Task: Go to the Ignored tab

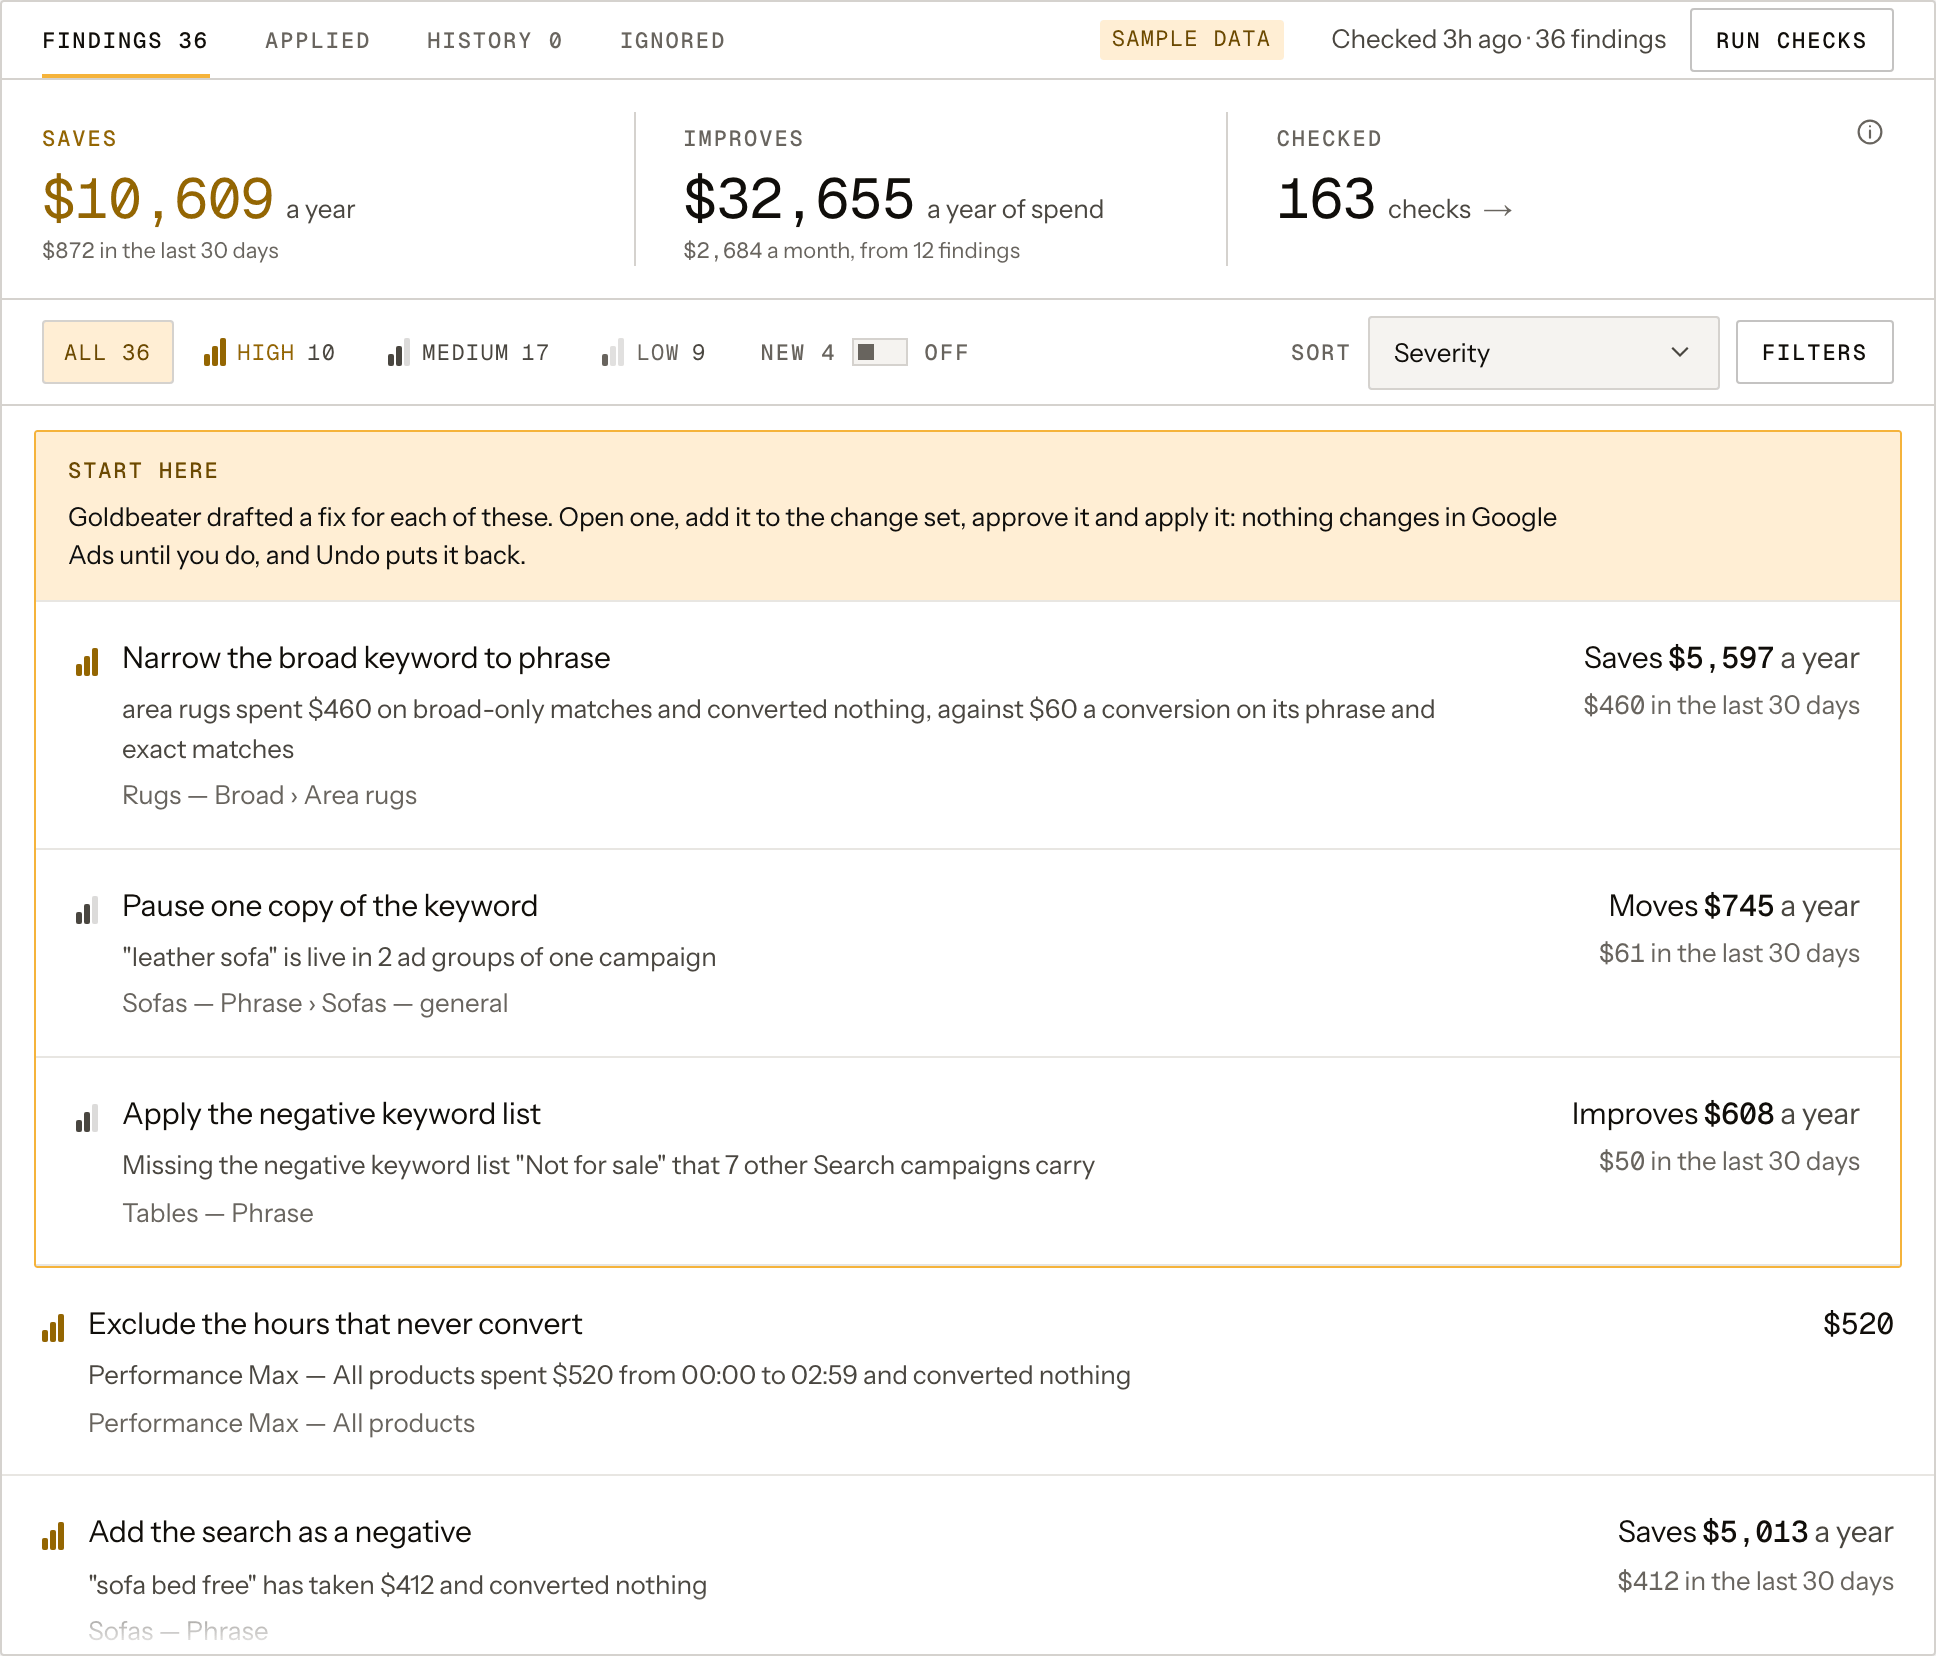Action: (x=672, y=41)
